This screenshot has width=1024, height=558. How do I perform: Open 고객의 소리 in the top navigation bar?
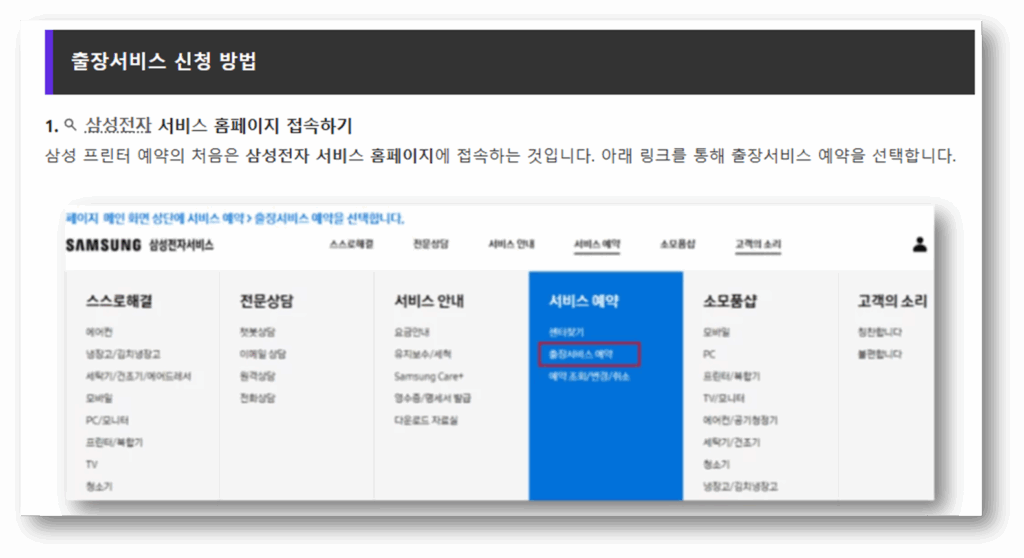point(758,244)
